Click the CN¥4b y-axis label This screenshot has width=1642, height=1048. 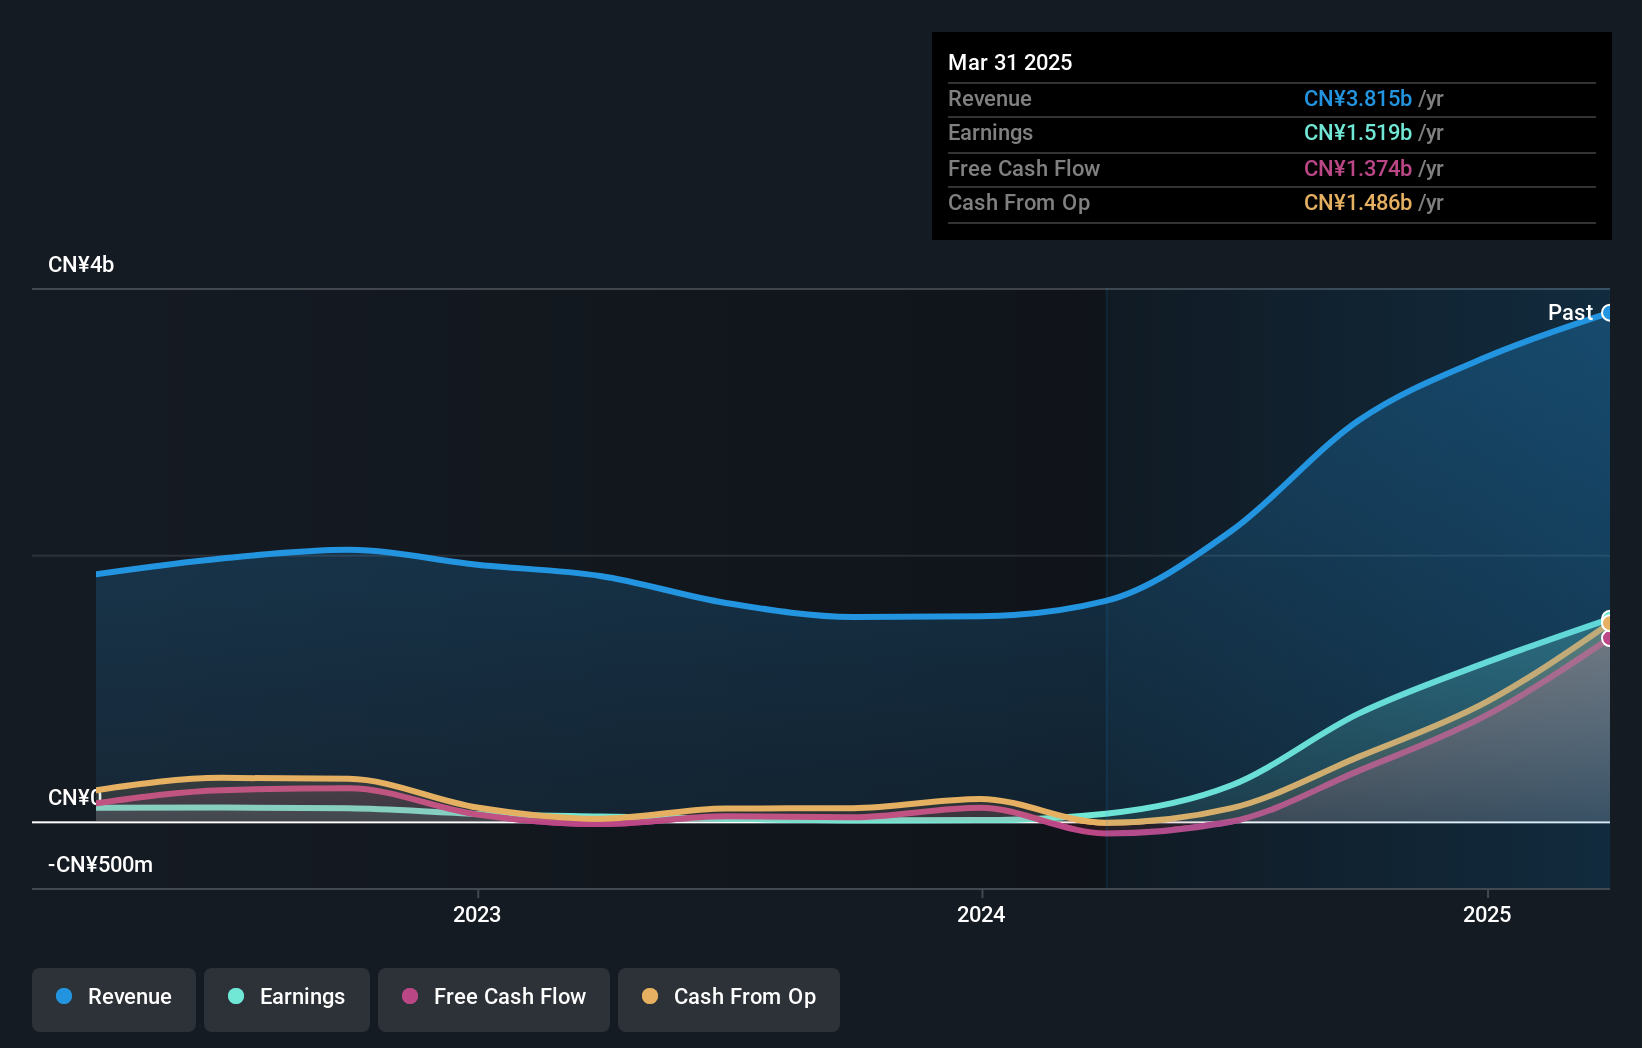pyautogui.click(x=81, y=264)
